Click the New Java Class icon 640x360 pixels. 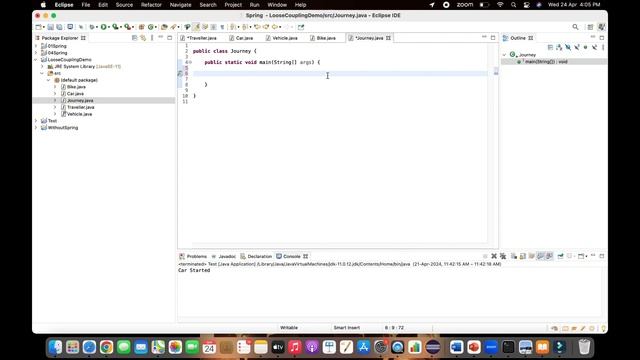pyautogui.click(x=151, y=27)
